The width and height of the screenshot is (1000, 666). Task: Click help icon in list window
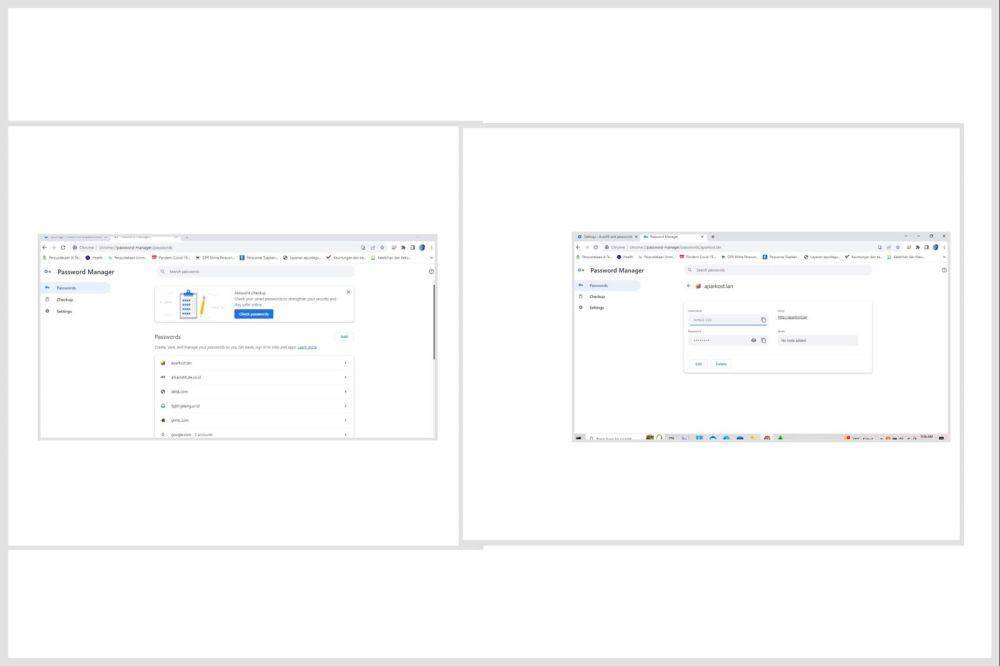[x=431, y=272]
